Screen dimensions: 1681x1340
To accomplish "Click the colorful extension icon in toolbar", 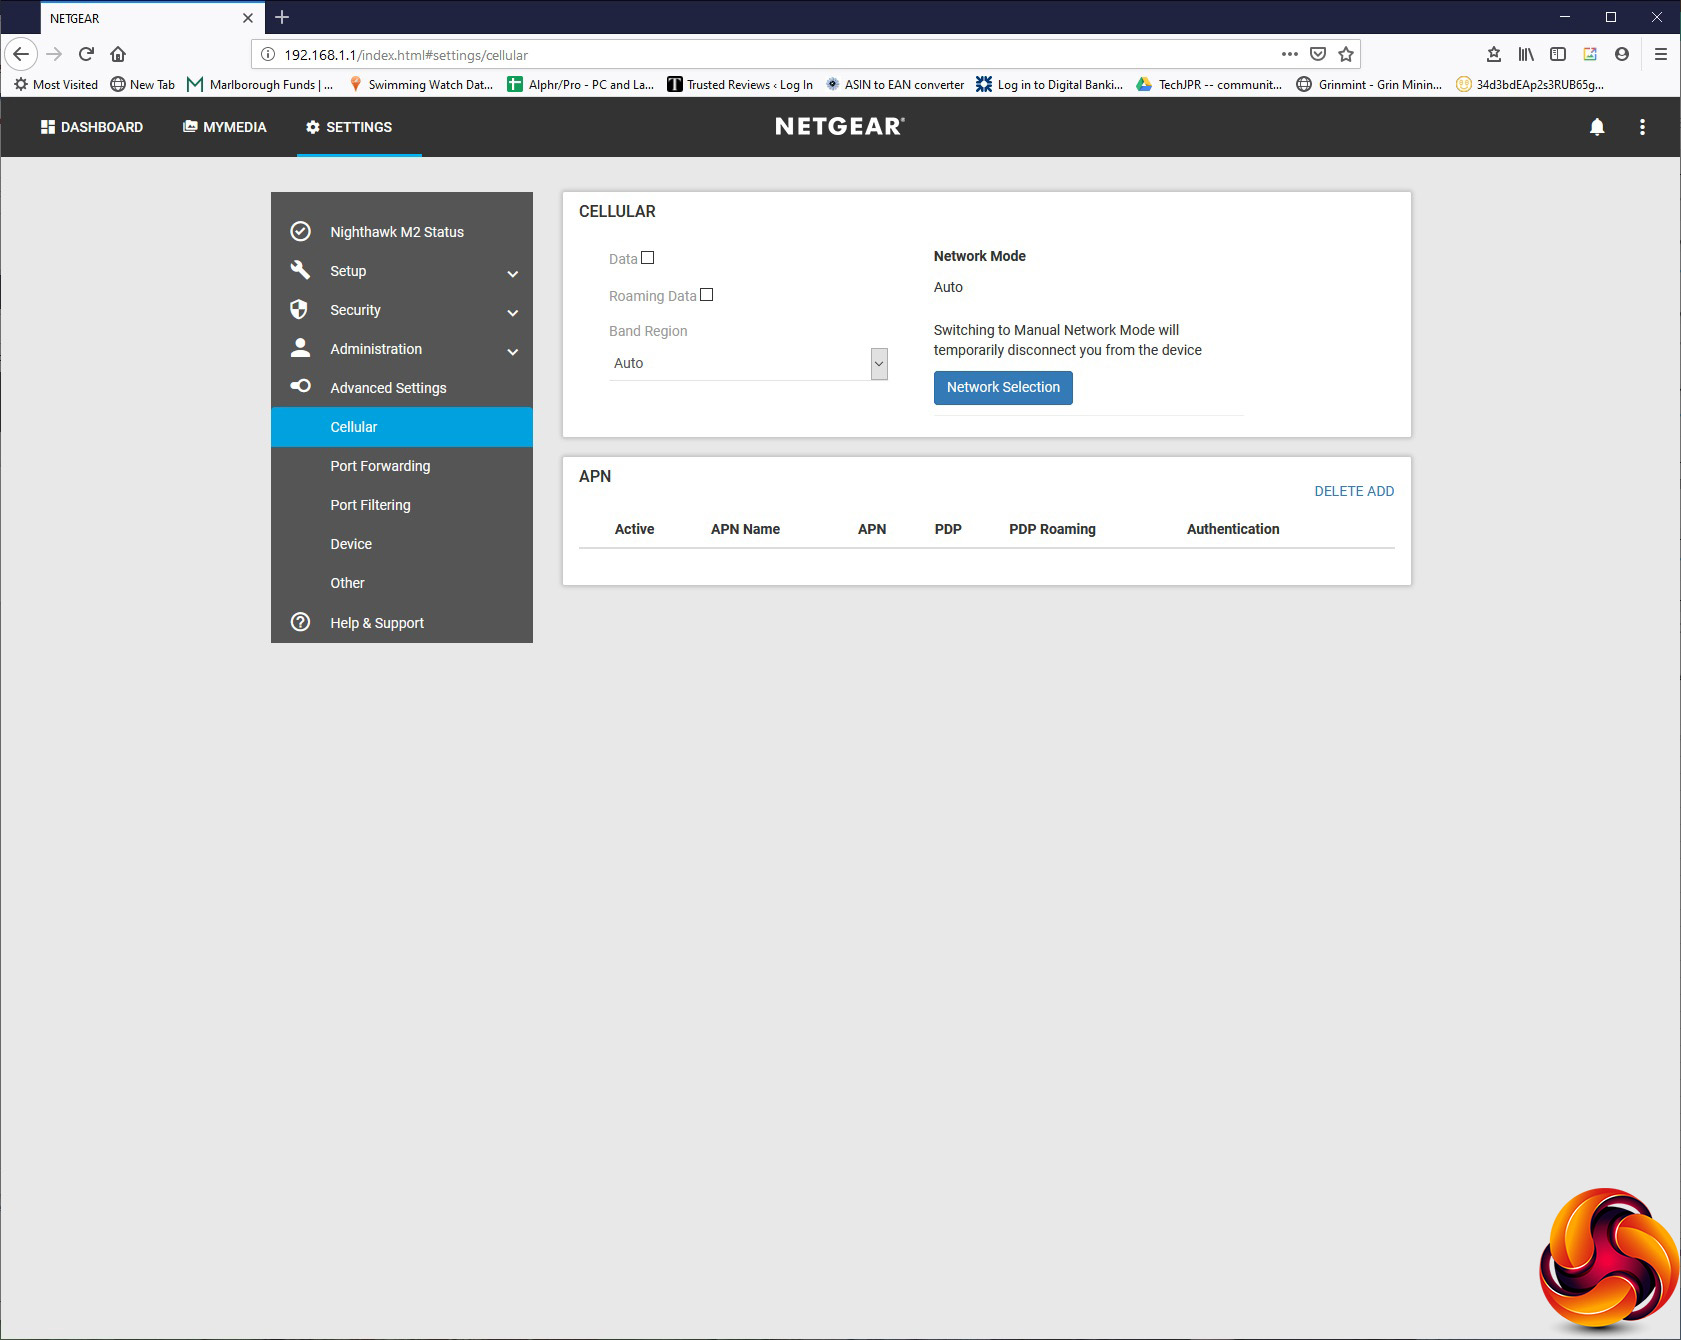I will pyautogui.click(x=1590, y=54).
